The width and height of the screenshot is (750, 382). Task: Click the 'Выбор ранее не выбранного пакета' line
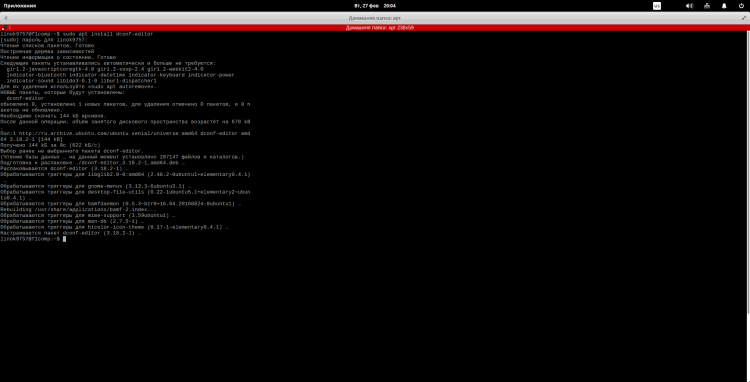pyautogui.click(x=72, y=151)
